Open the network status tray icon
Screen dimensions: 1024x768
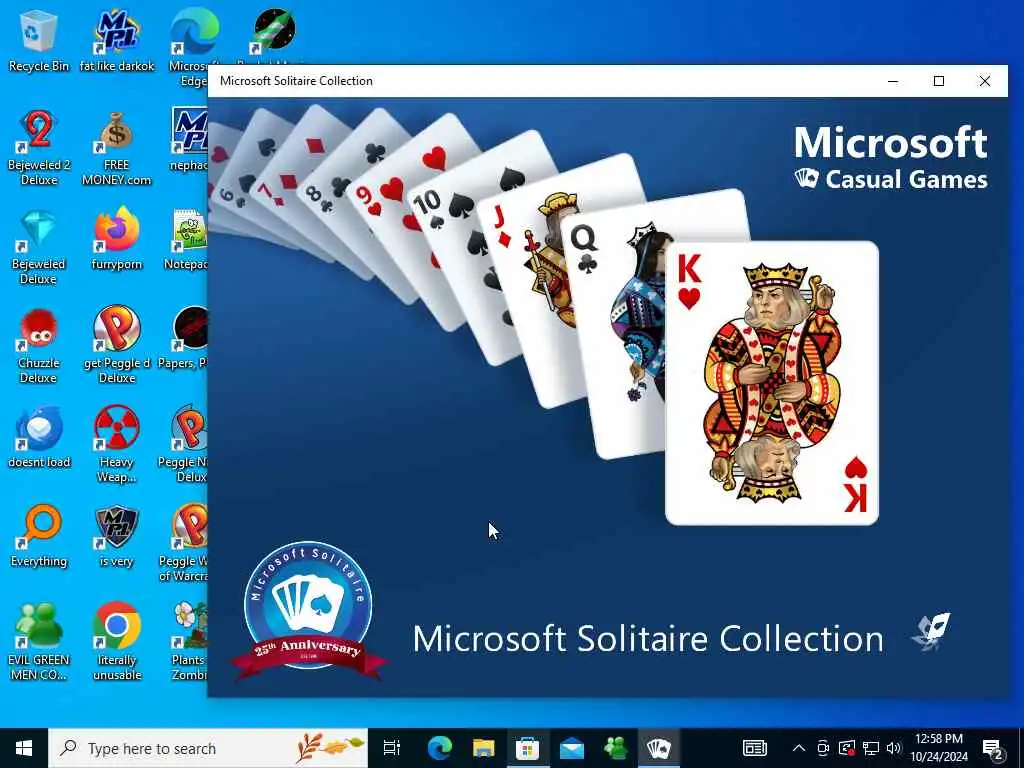[x=871, y=748]
